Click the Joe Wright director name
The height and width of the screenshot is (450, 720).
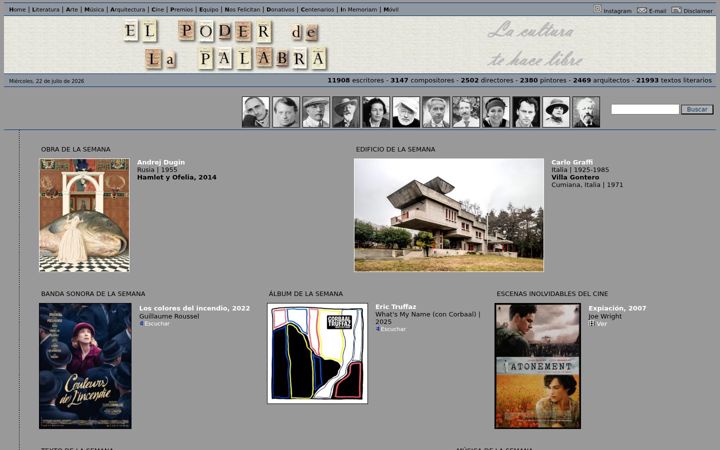[x=605, y=316]
